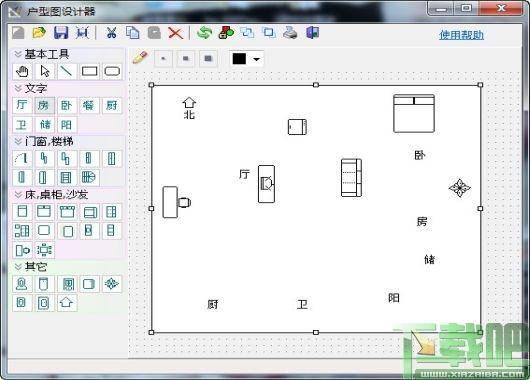Insert the 厨 kitchen text label
530x380 pixels.
(112, 105)
